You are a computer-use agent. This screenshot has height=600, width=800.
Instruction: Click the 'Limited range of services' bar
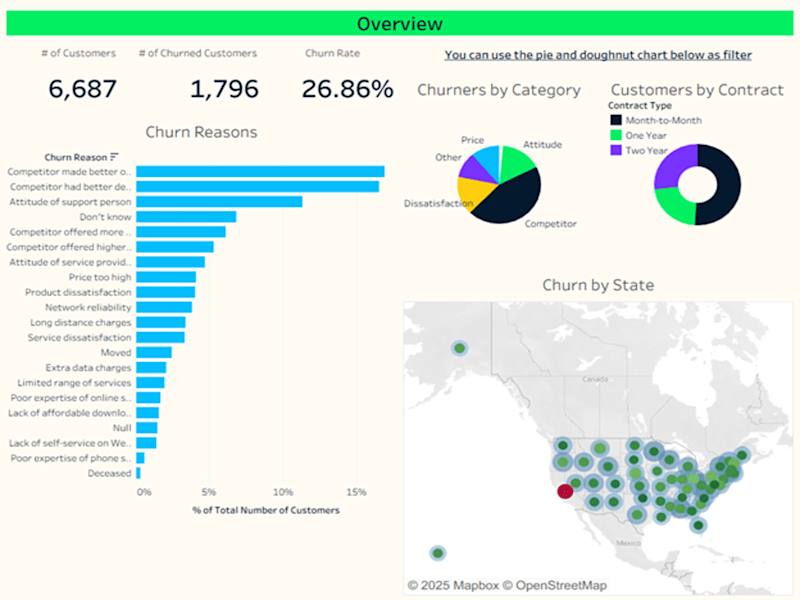[x=151, y=383]
